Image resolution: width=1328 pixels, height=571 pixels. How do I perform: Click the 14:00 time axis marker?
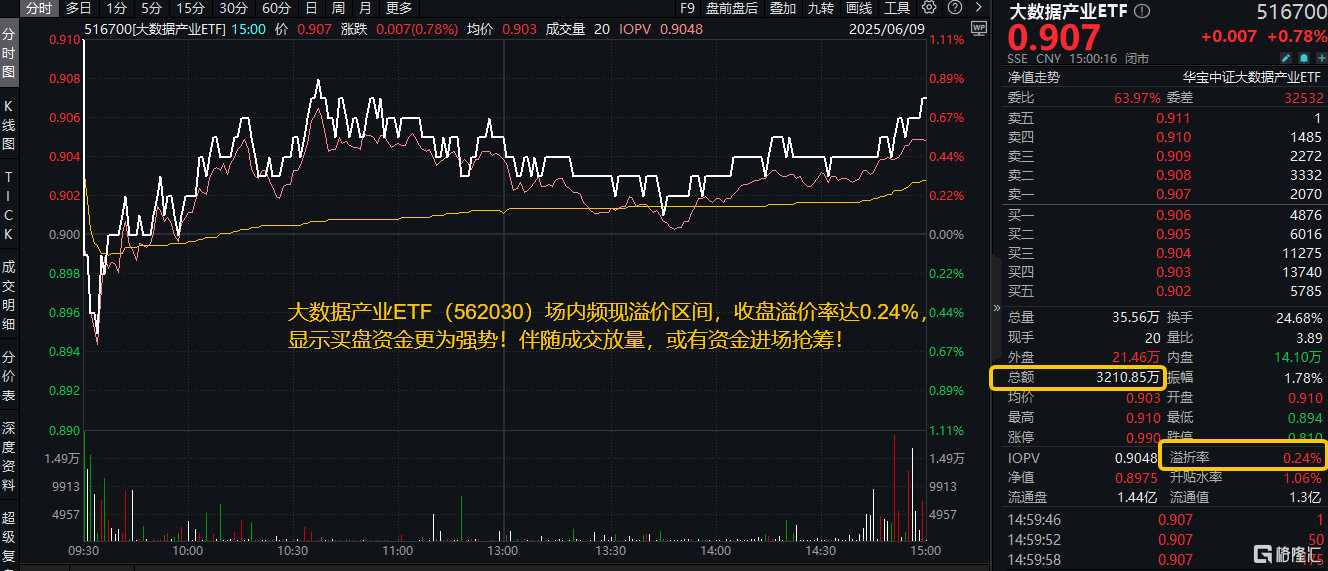(714, 550)
